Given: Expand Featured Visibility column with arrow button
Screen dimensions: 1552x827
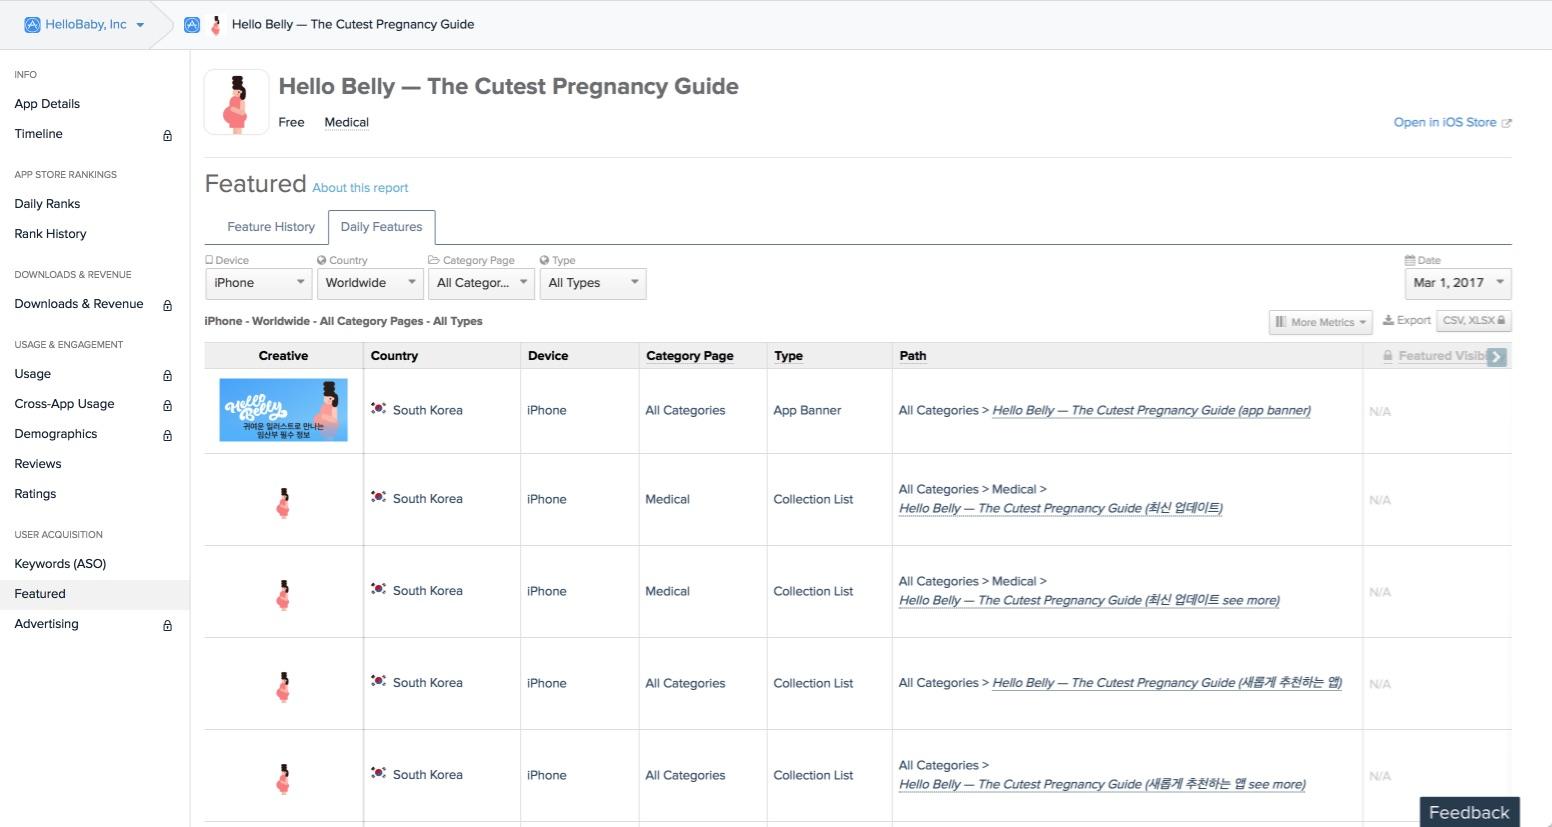Looking at the screenshot, I should [1496, 356].
